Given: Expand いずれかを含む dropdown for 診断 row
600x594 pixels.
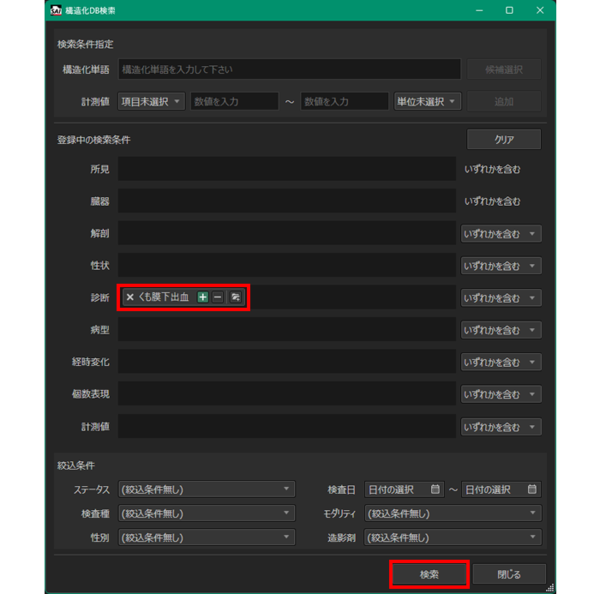Looking at the screenshot, I should point(500,298).
